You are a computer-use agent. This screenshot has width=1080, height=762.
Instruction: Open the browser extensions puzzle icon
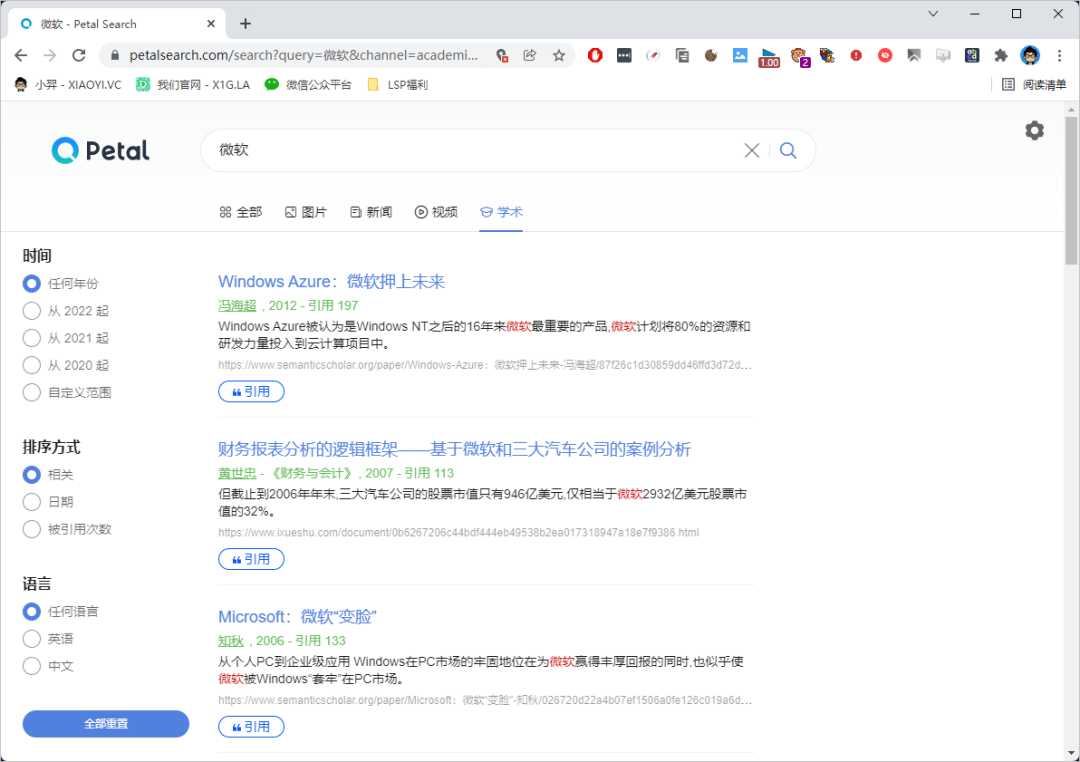coord(1001,55)
